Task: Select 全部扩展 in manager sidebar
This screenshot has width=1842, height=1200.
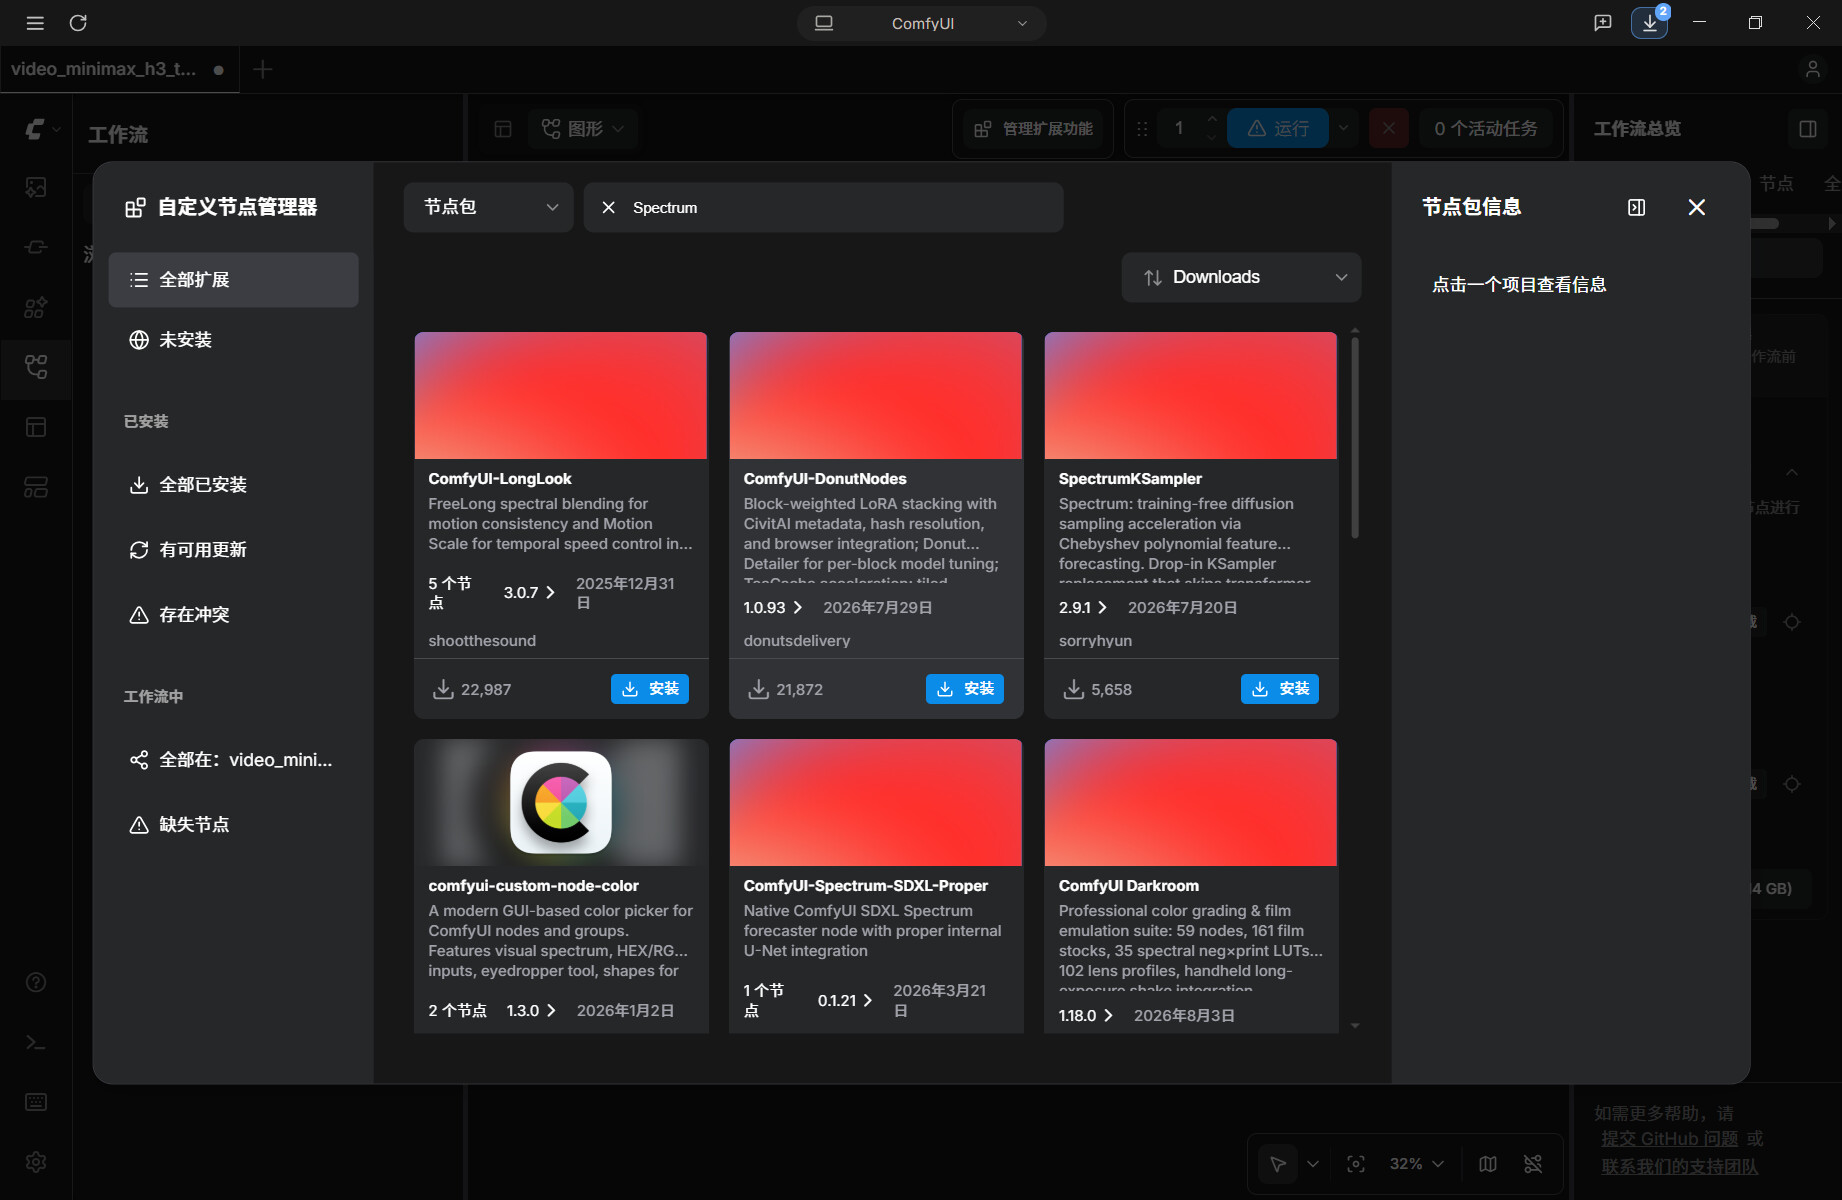Action: pos(233,280)
